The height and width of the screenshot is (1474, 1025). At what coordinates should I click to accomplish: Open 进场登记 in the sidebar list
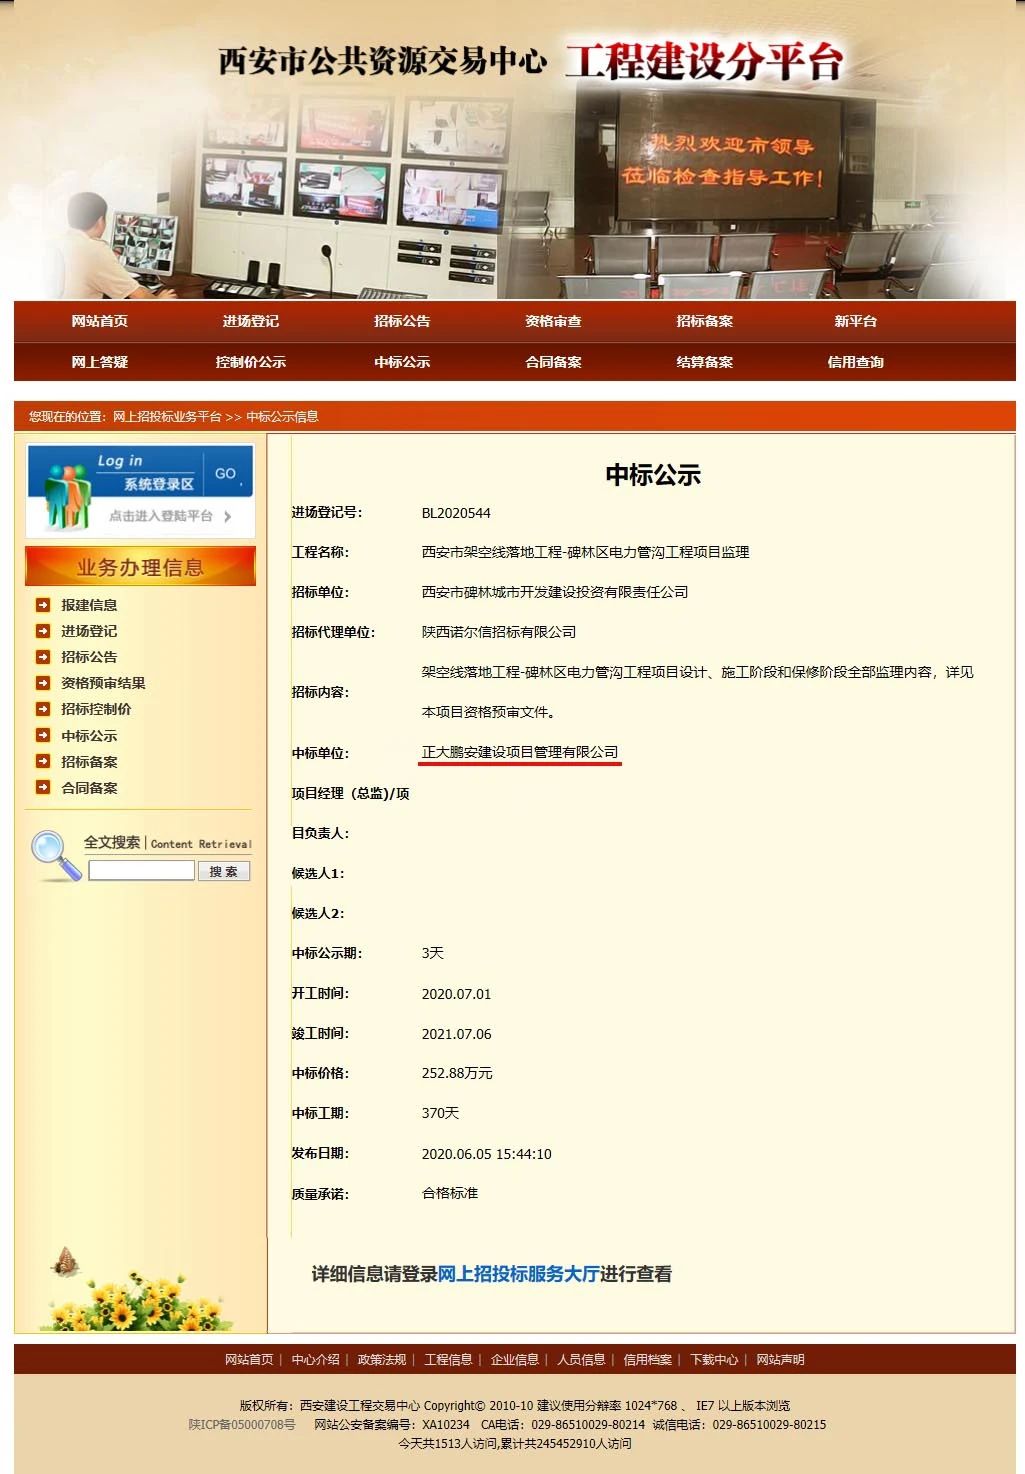pyautogui.click(x=89, y=631)
